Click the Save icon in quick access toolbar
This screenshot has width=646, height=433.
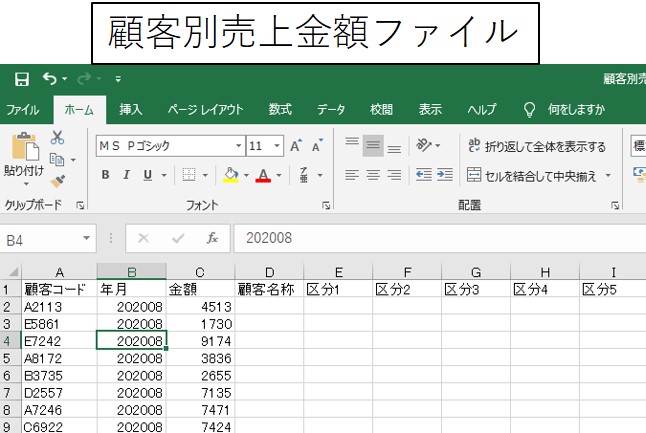[21, 78]
